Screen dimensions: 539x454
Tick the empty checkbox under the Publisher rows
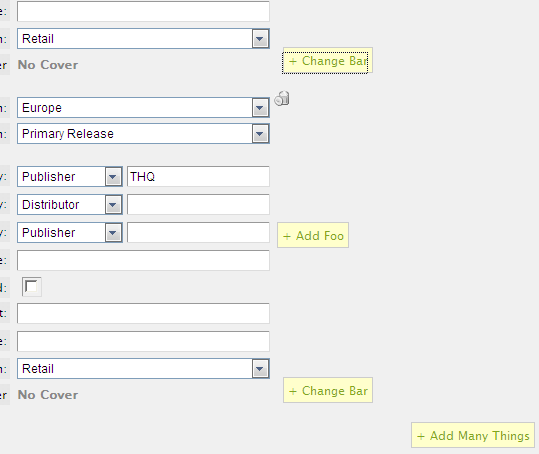[32, 287]
